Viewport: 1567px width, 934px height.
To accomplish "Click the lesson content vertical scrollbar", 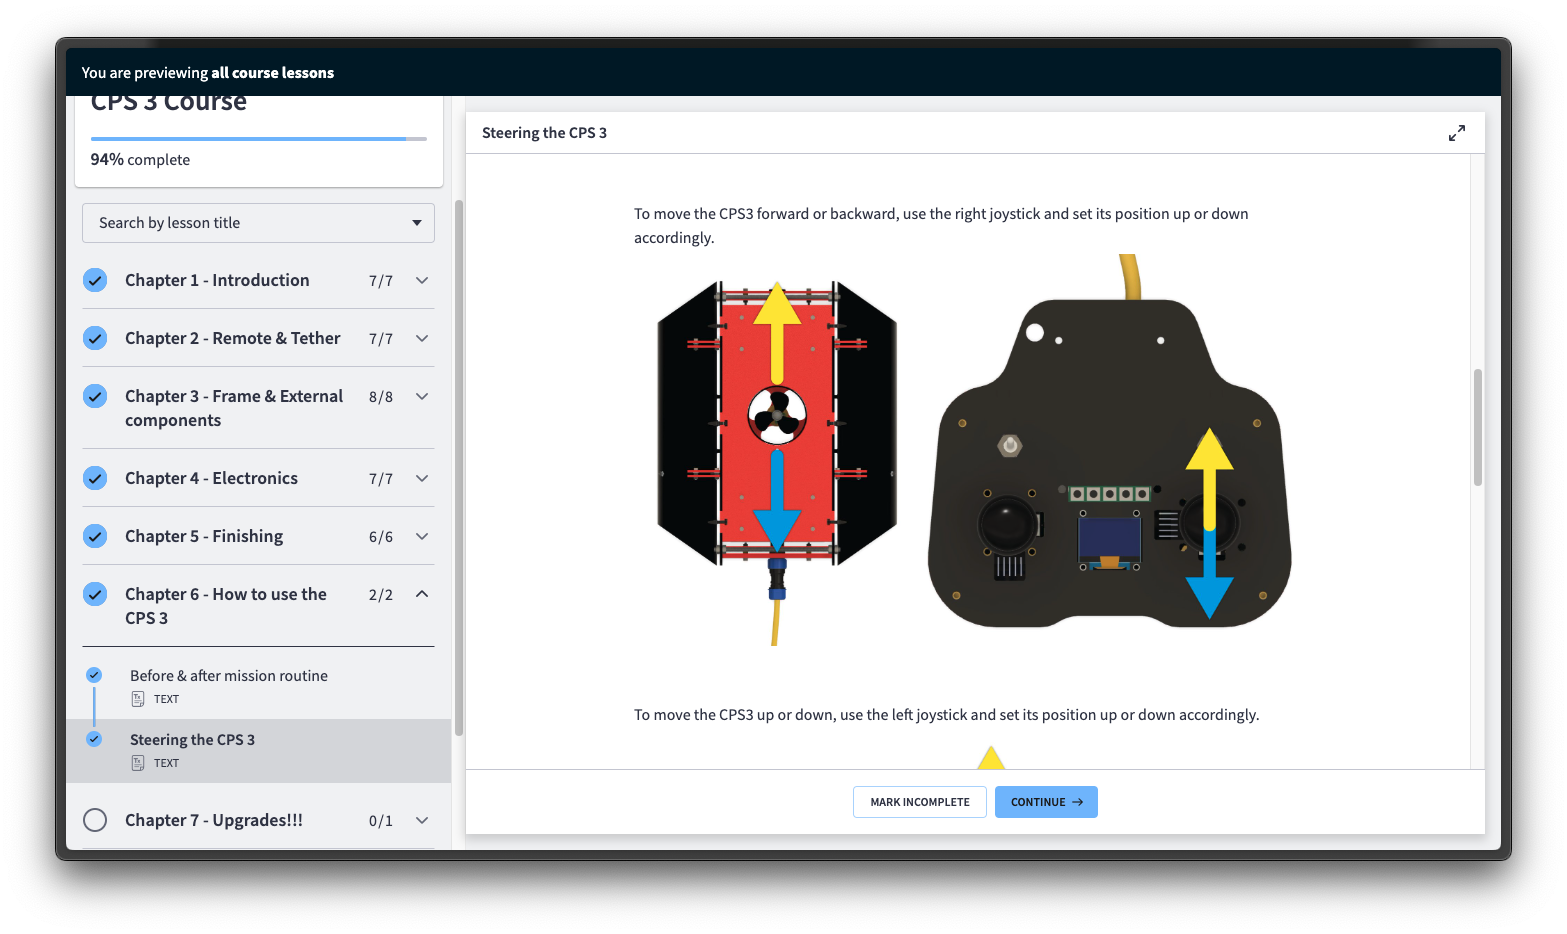I will [x=1477, y=428].
